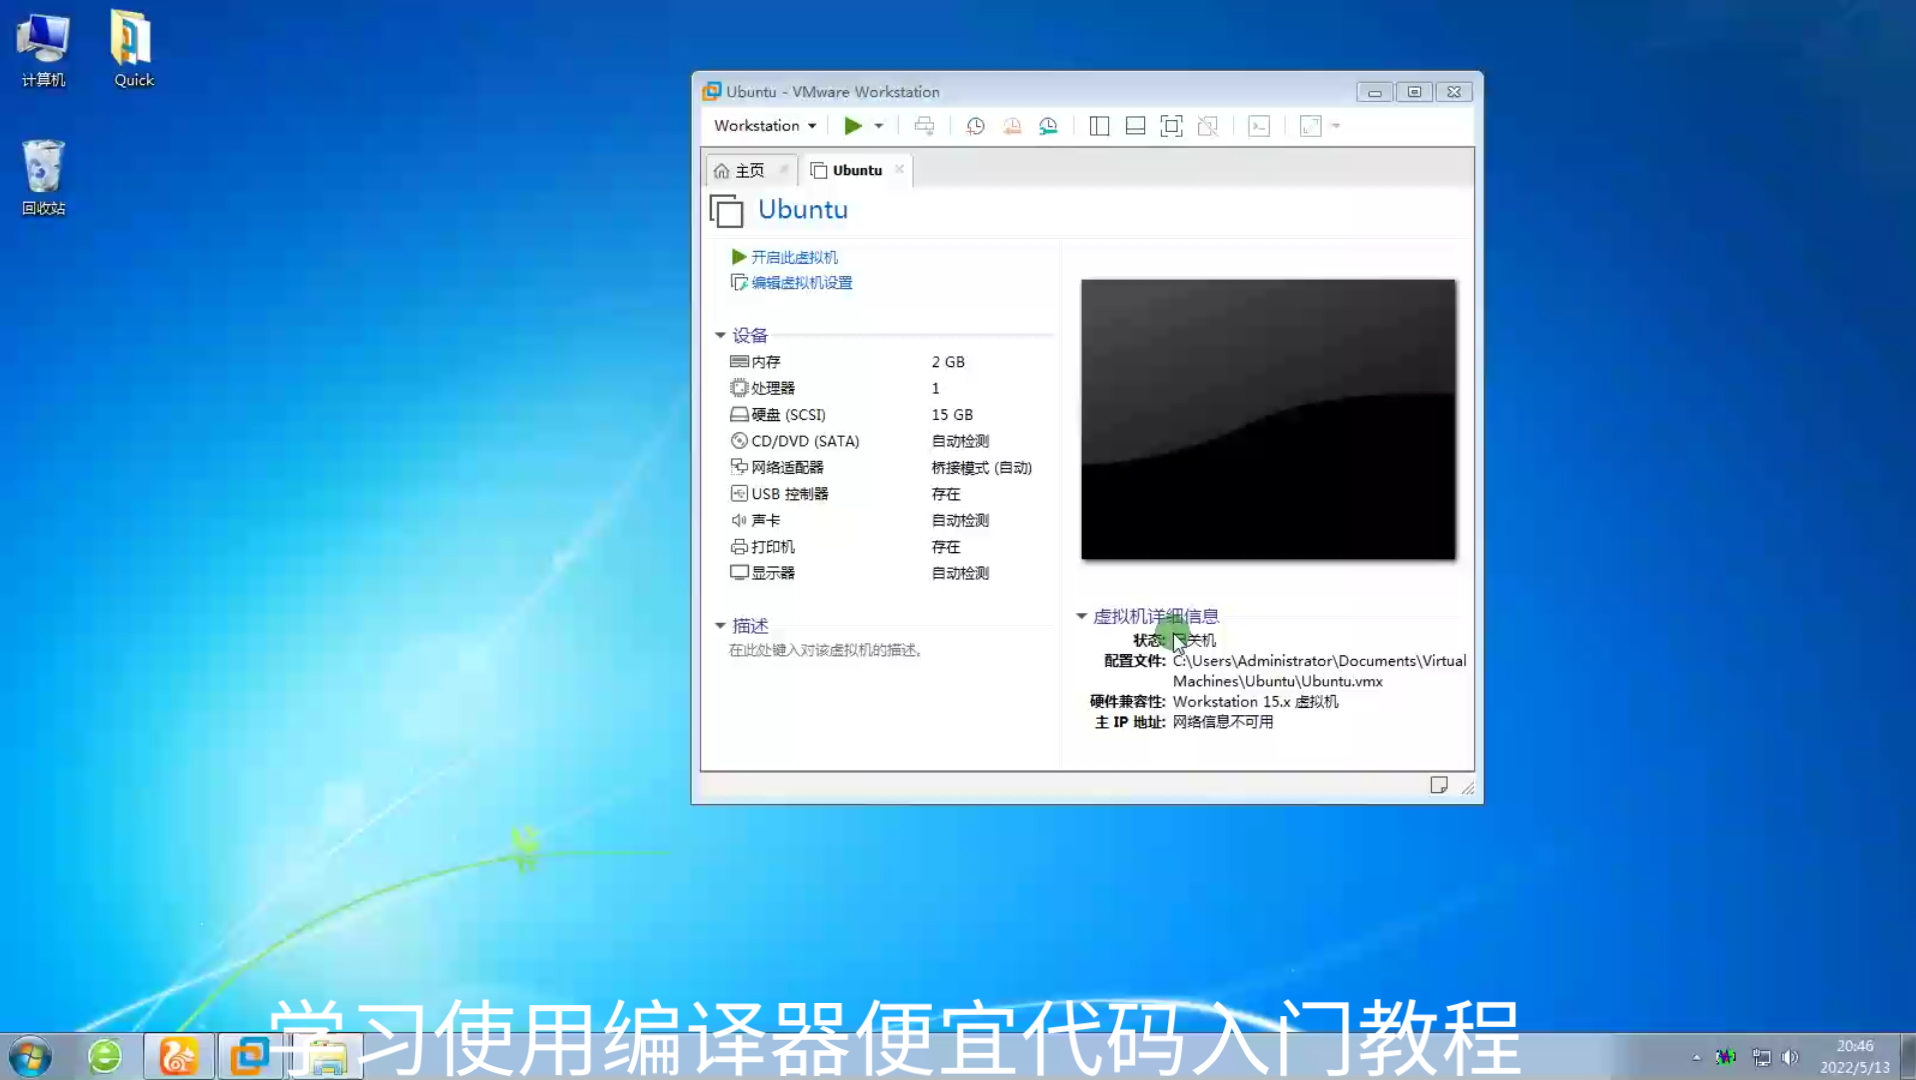Viewport: 1916px width, 1080px height.
Task: Click the volume speaker tray icon
Action: tap(1790, 1057)
